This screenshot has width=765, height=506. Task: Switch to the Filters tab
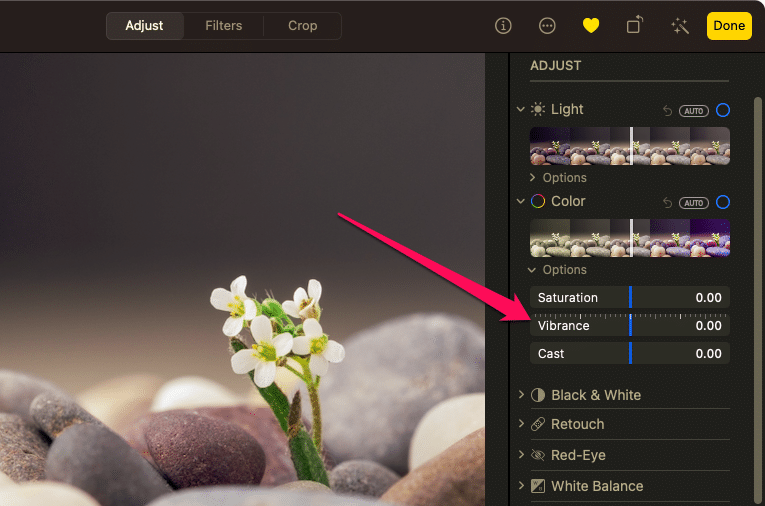click(223, 26)
